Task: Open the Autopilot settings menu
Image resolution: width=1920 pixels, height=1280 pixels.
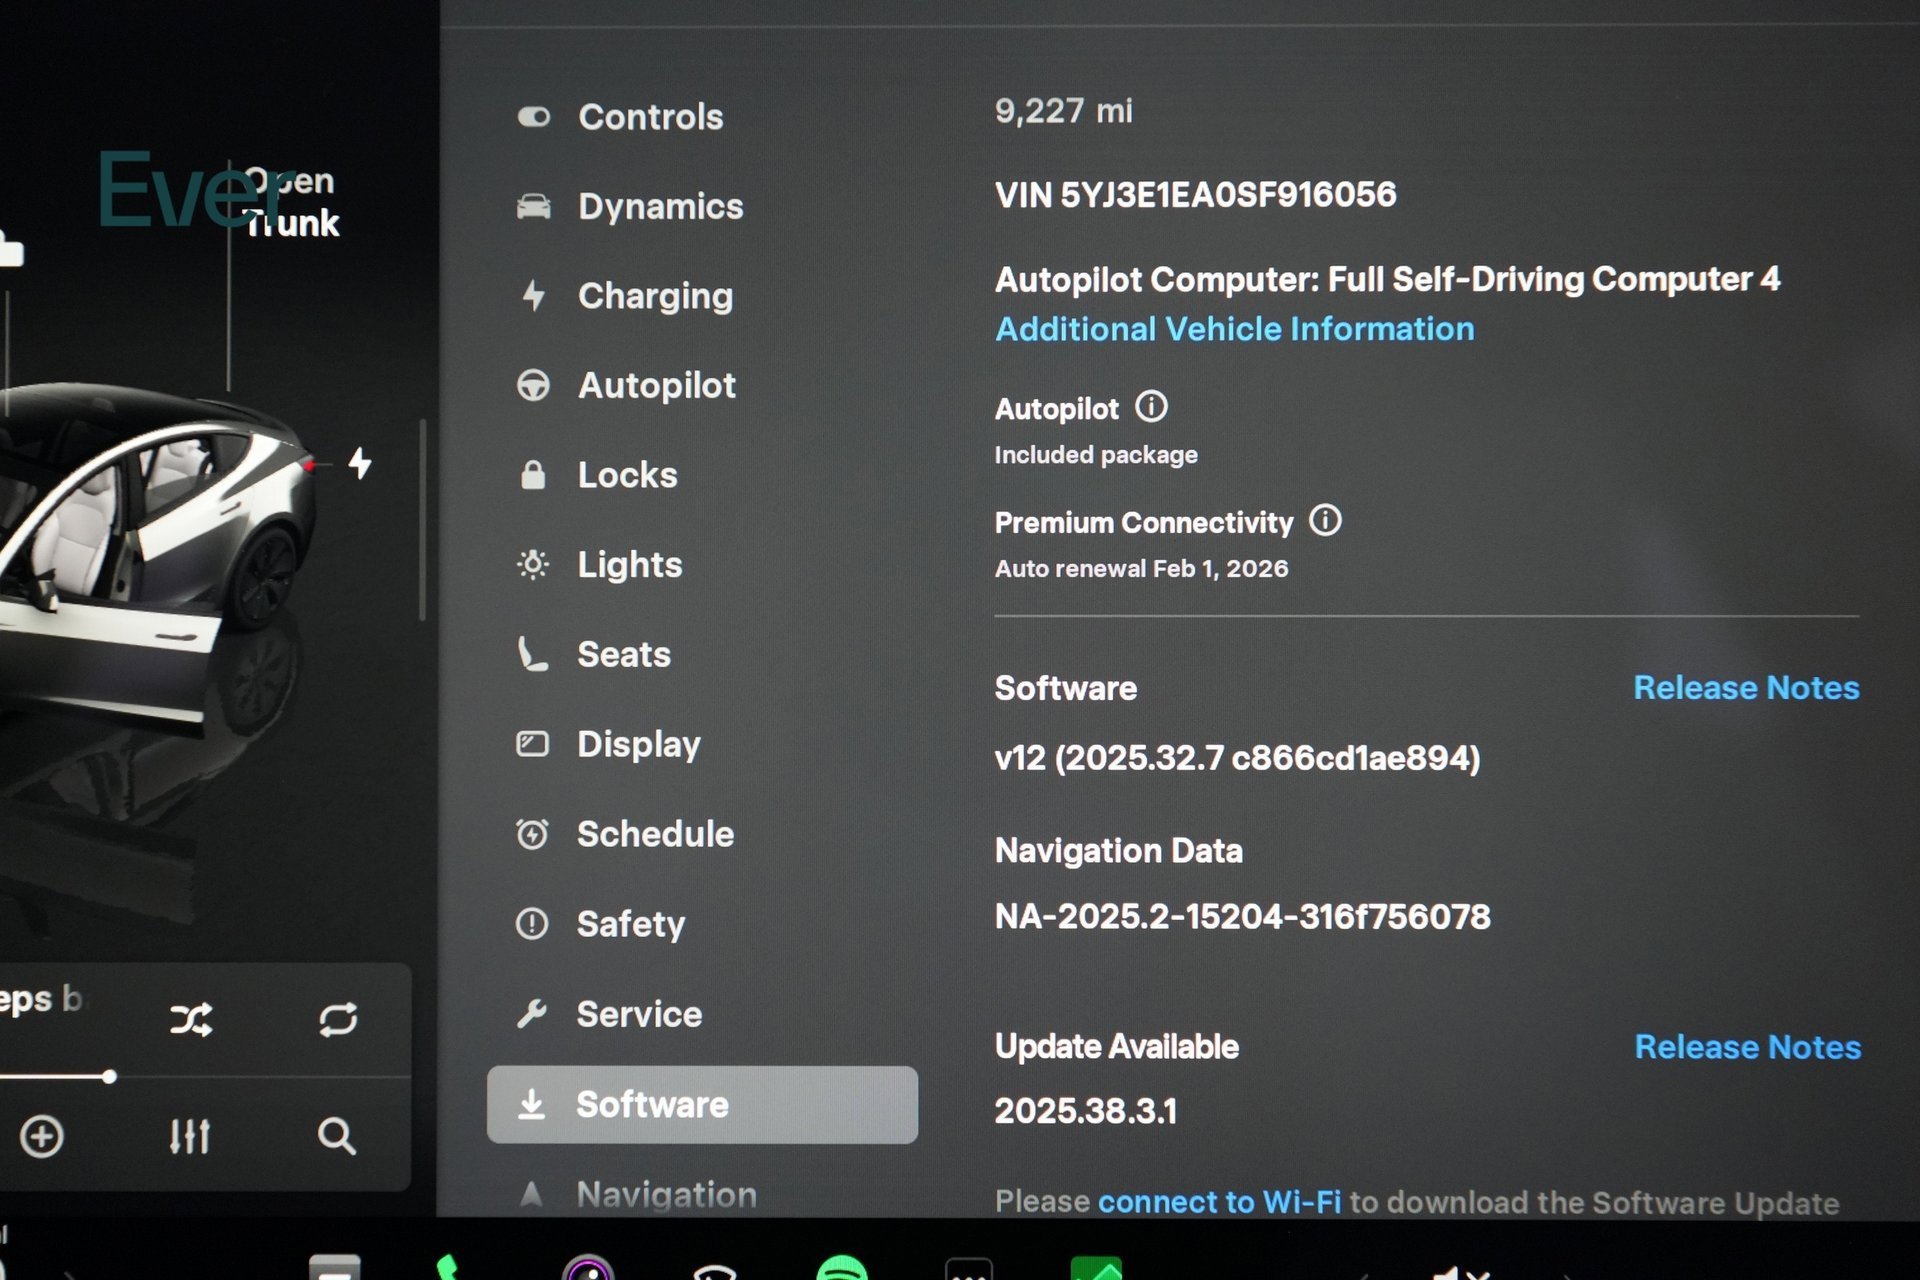Action: click(x=656, y=386)
